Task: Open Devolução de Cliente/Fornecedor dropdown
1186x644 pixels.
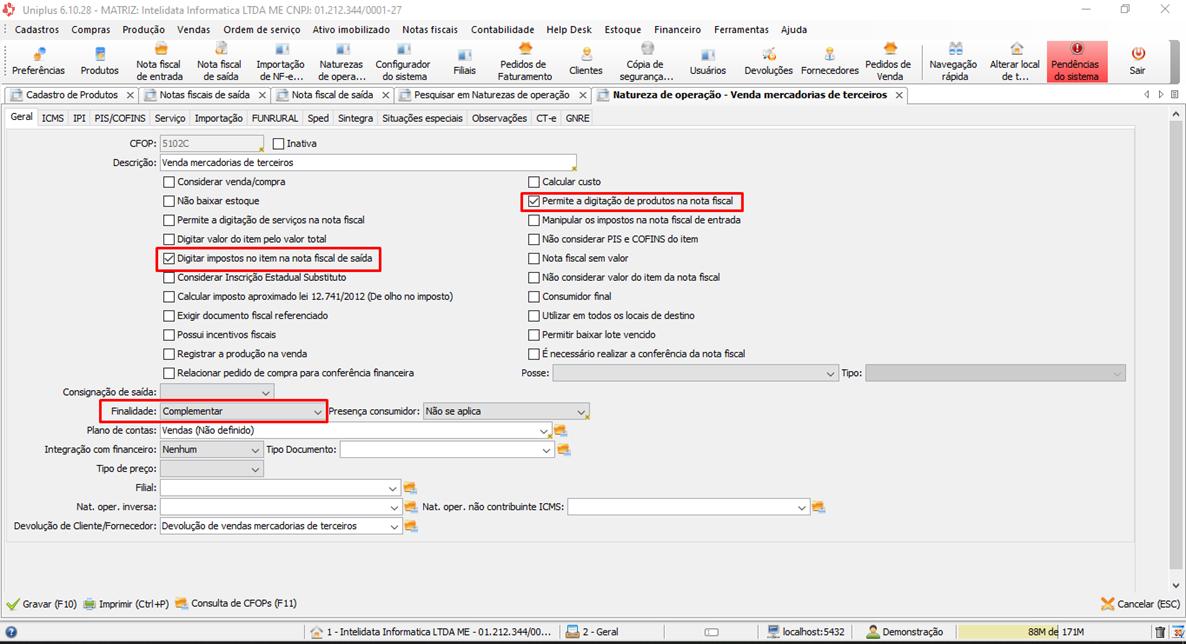Action: [x=394, y=526]
